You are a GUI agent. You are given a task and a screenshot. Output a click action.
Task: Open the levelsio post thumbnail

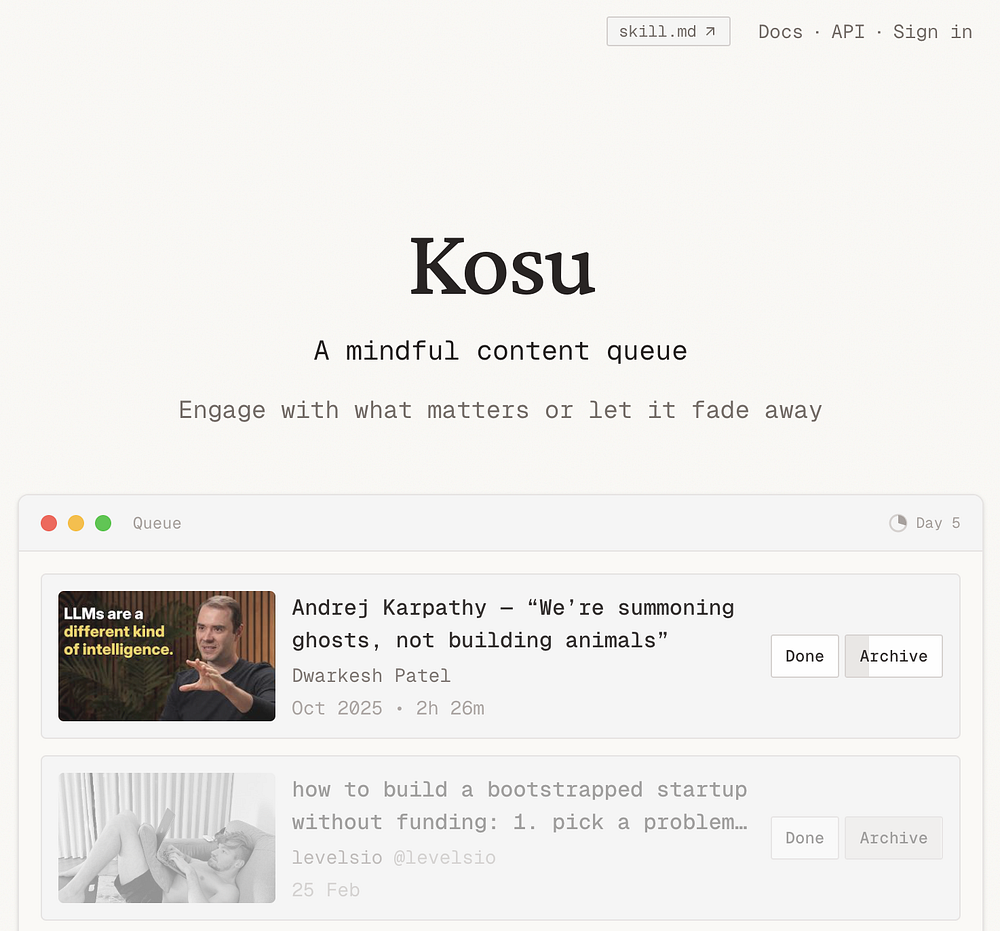click(x=167, y=838)
